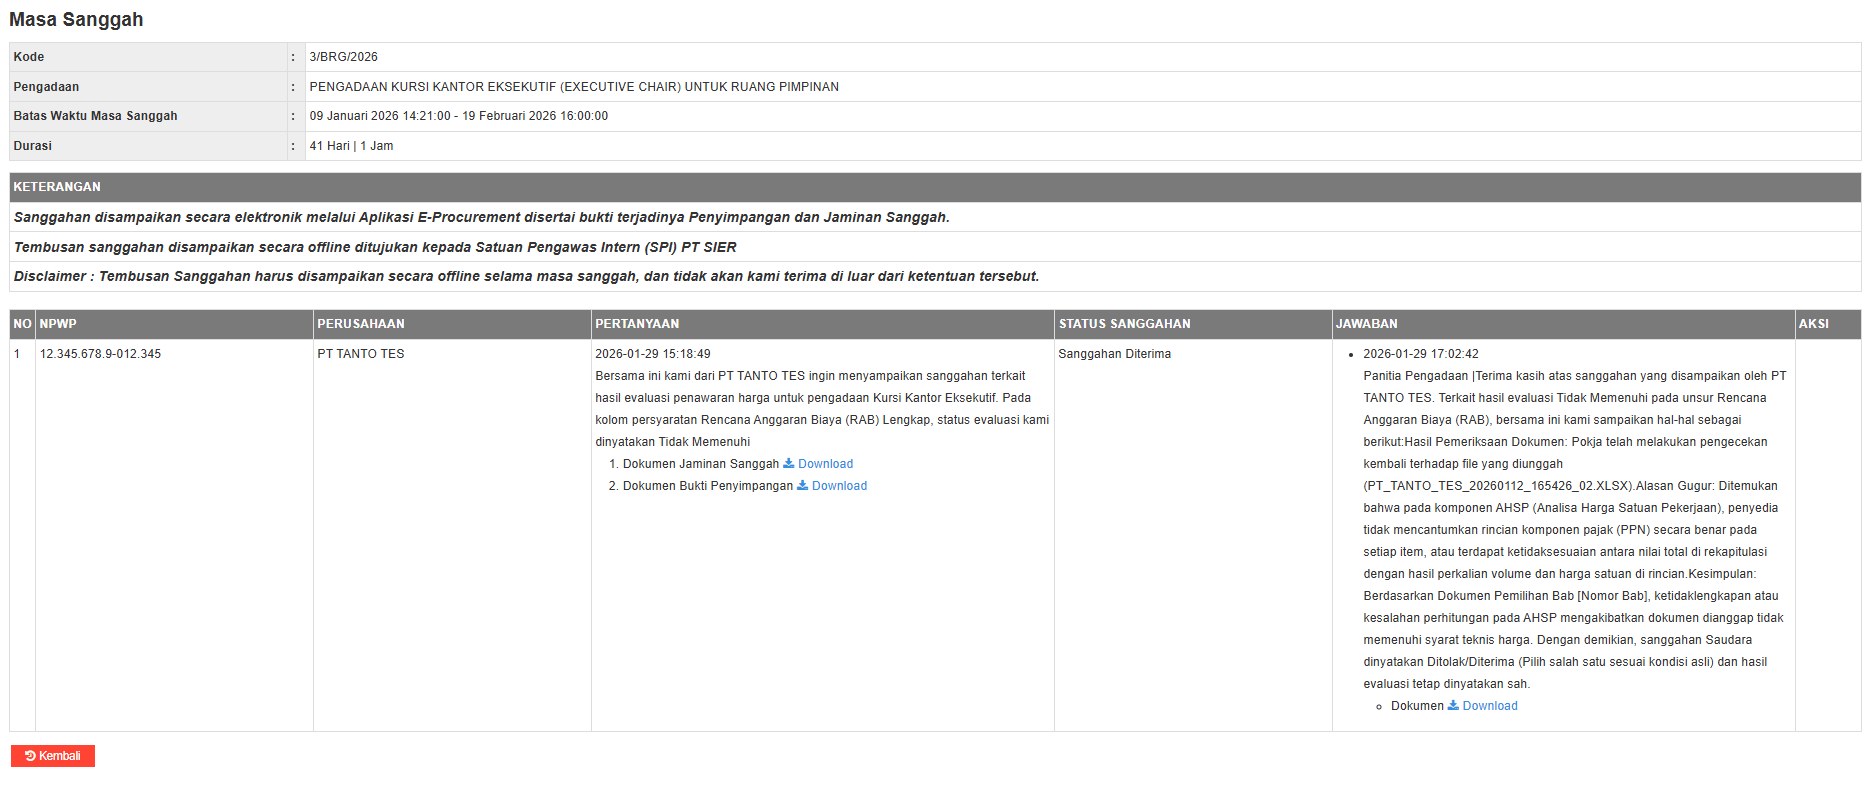Click the download icon beside Dokumen Bukti Penyimpangan
The width and height of the screenshot is (1869, 787).
click(x=803, y=486)
